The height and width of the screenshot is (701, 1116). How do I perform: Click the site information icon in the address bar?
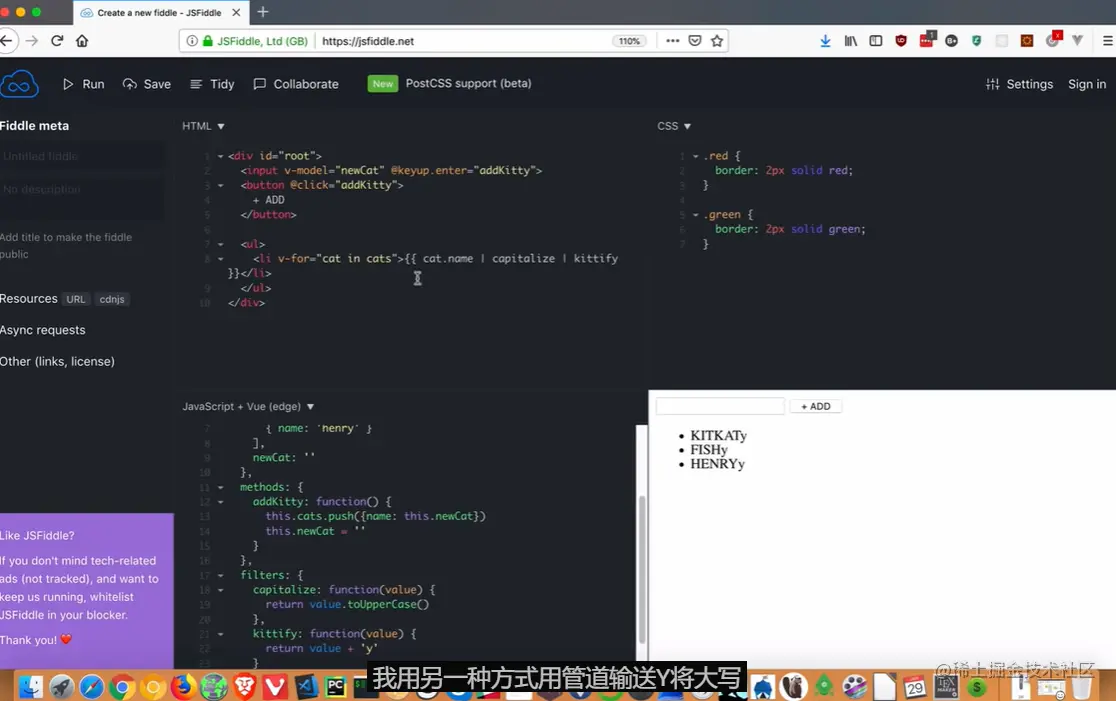point(191,41)
